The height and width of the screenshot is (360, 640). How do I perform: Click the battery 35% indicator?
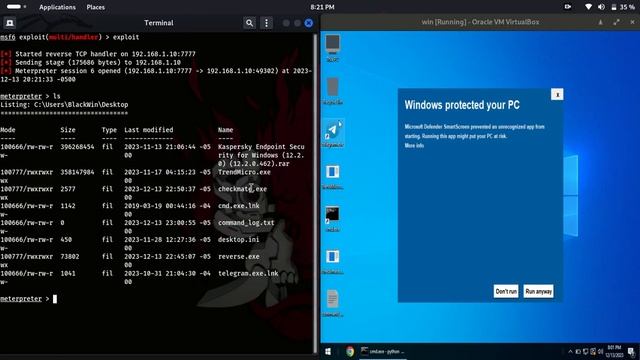coord(623,7)
